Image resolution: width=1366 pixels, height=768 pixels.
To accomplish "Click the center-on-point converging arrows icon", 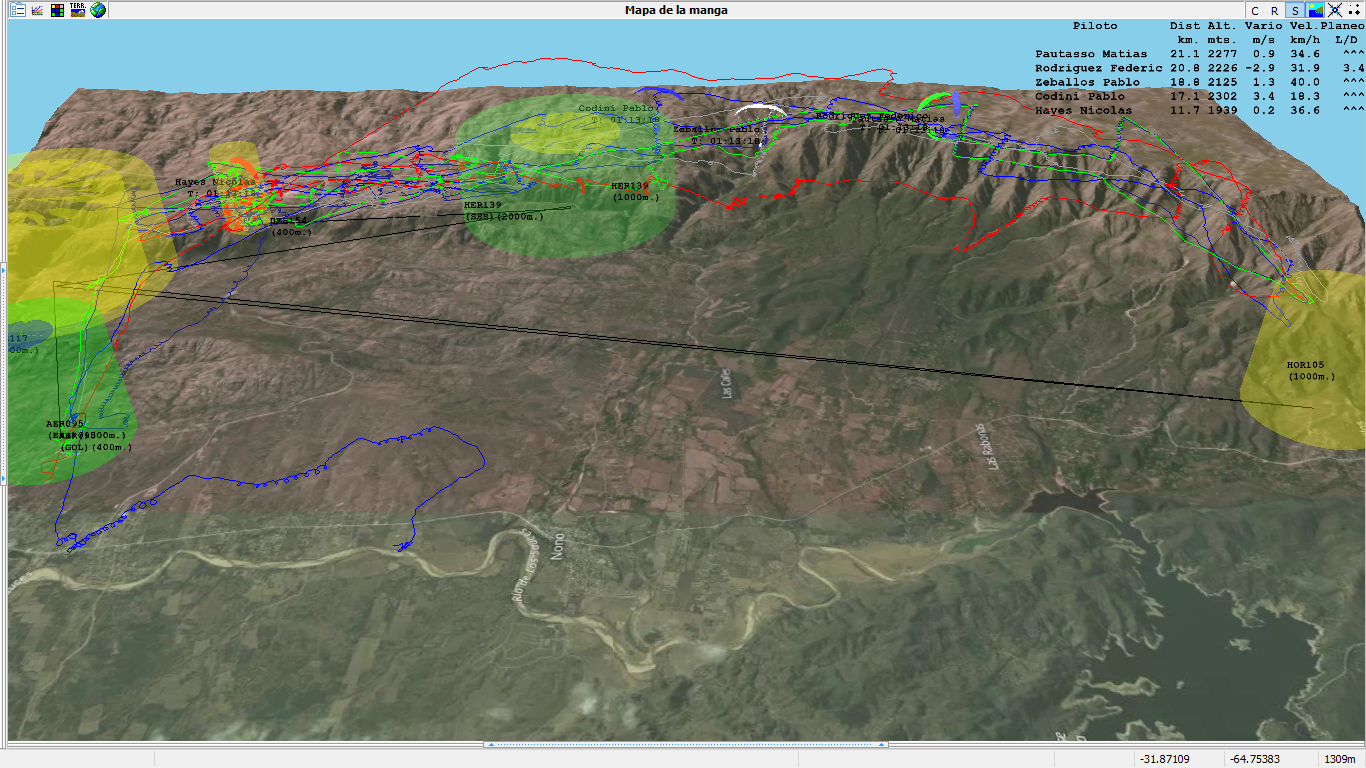I will (1334, 10).
